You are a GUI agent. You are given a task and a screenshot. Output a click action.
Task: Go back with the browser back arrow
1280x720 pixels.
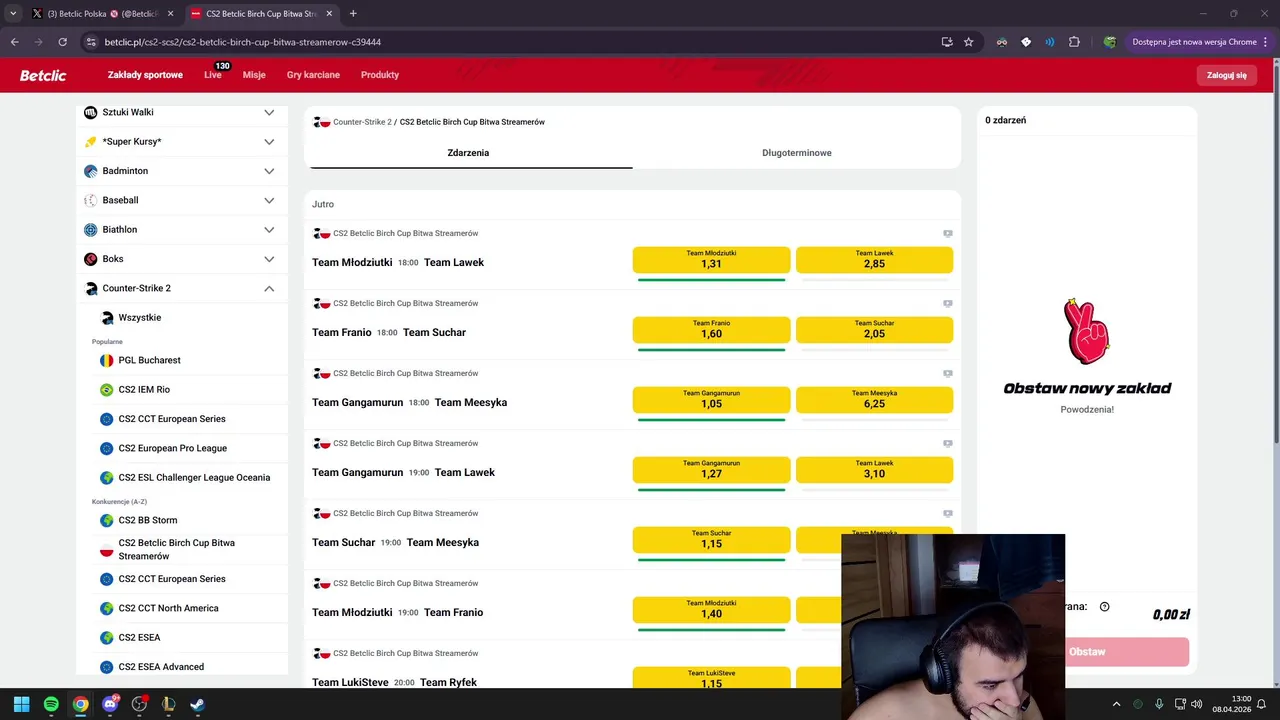(x=14, y=42)
